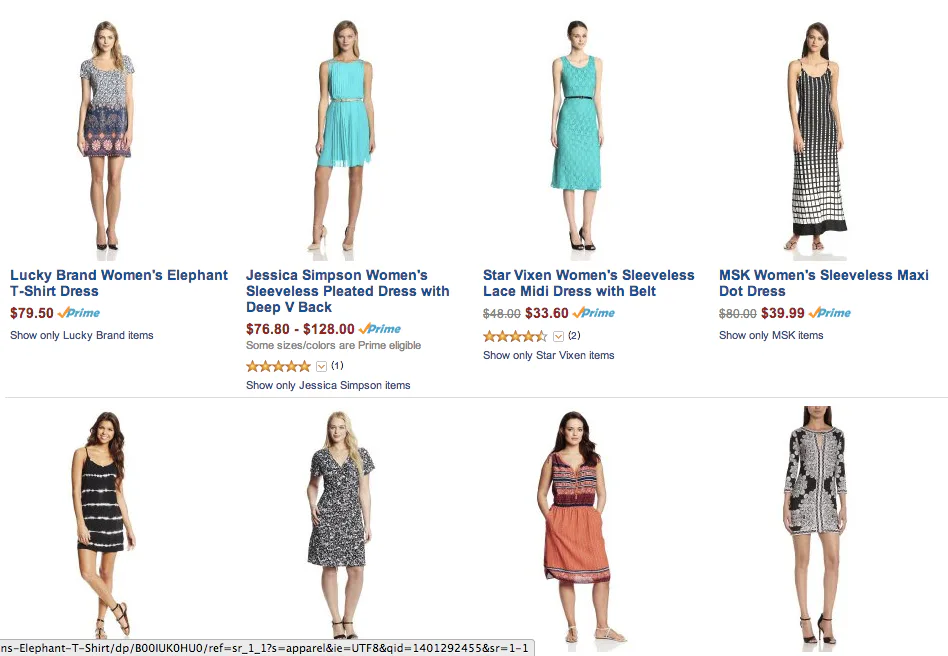Expand rating dropdown for Star Vixen dress
The width and height of the screenshot is (948, 656).
click(x=558, y=336)
